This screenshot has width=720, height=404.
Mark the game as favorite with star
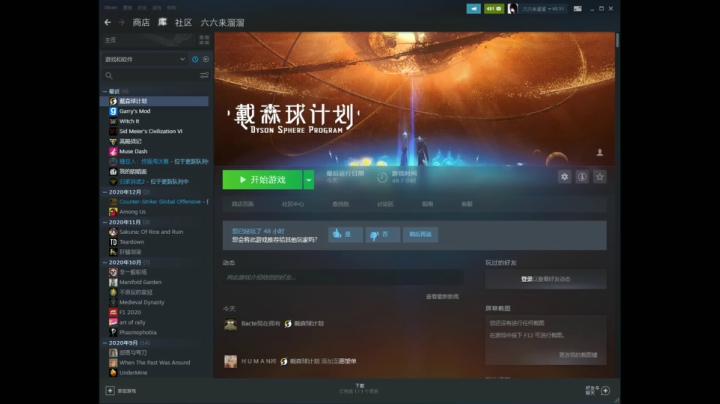[x=600, y=177]
